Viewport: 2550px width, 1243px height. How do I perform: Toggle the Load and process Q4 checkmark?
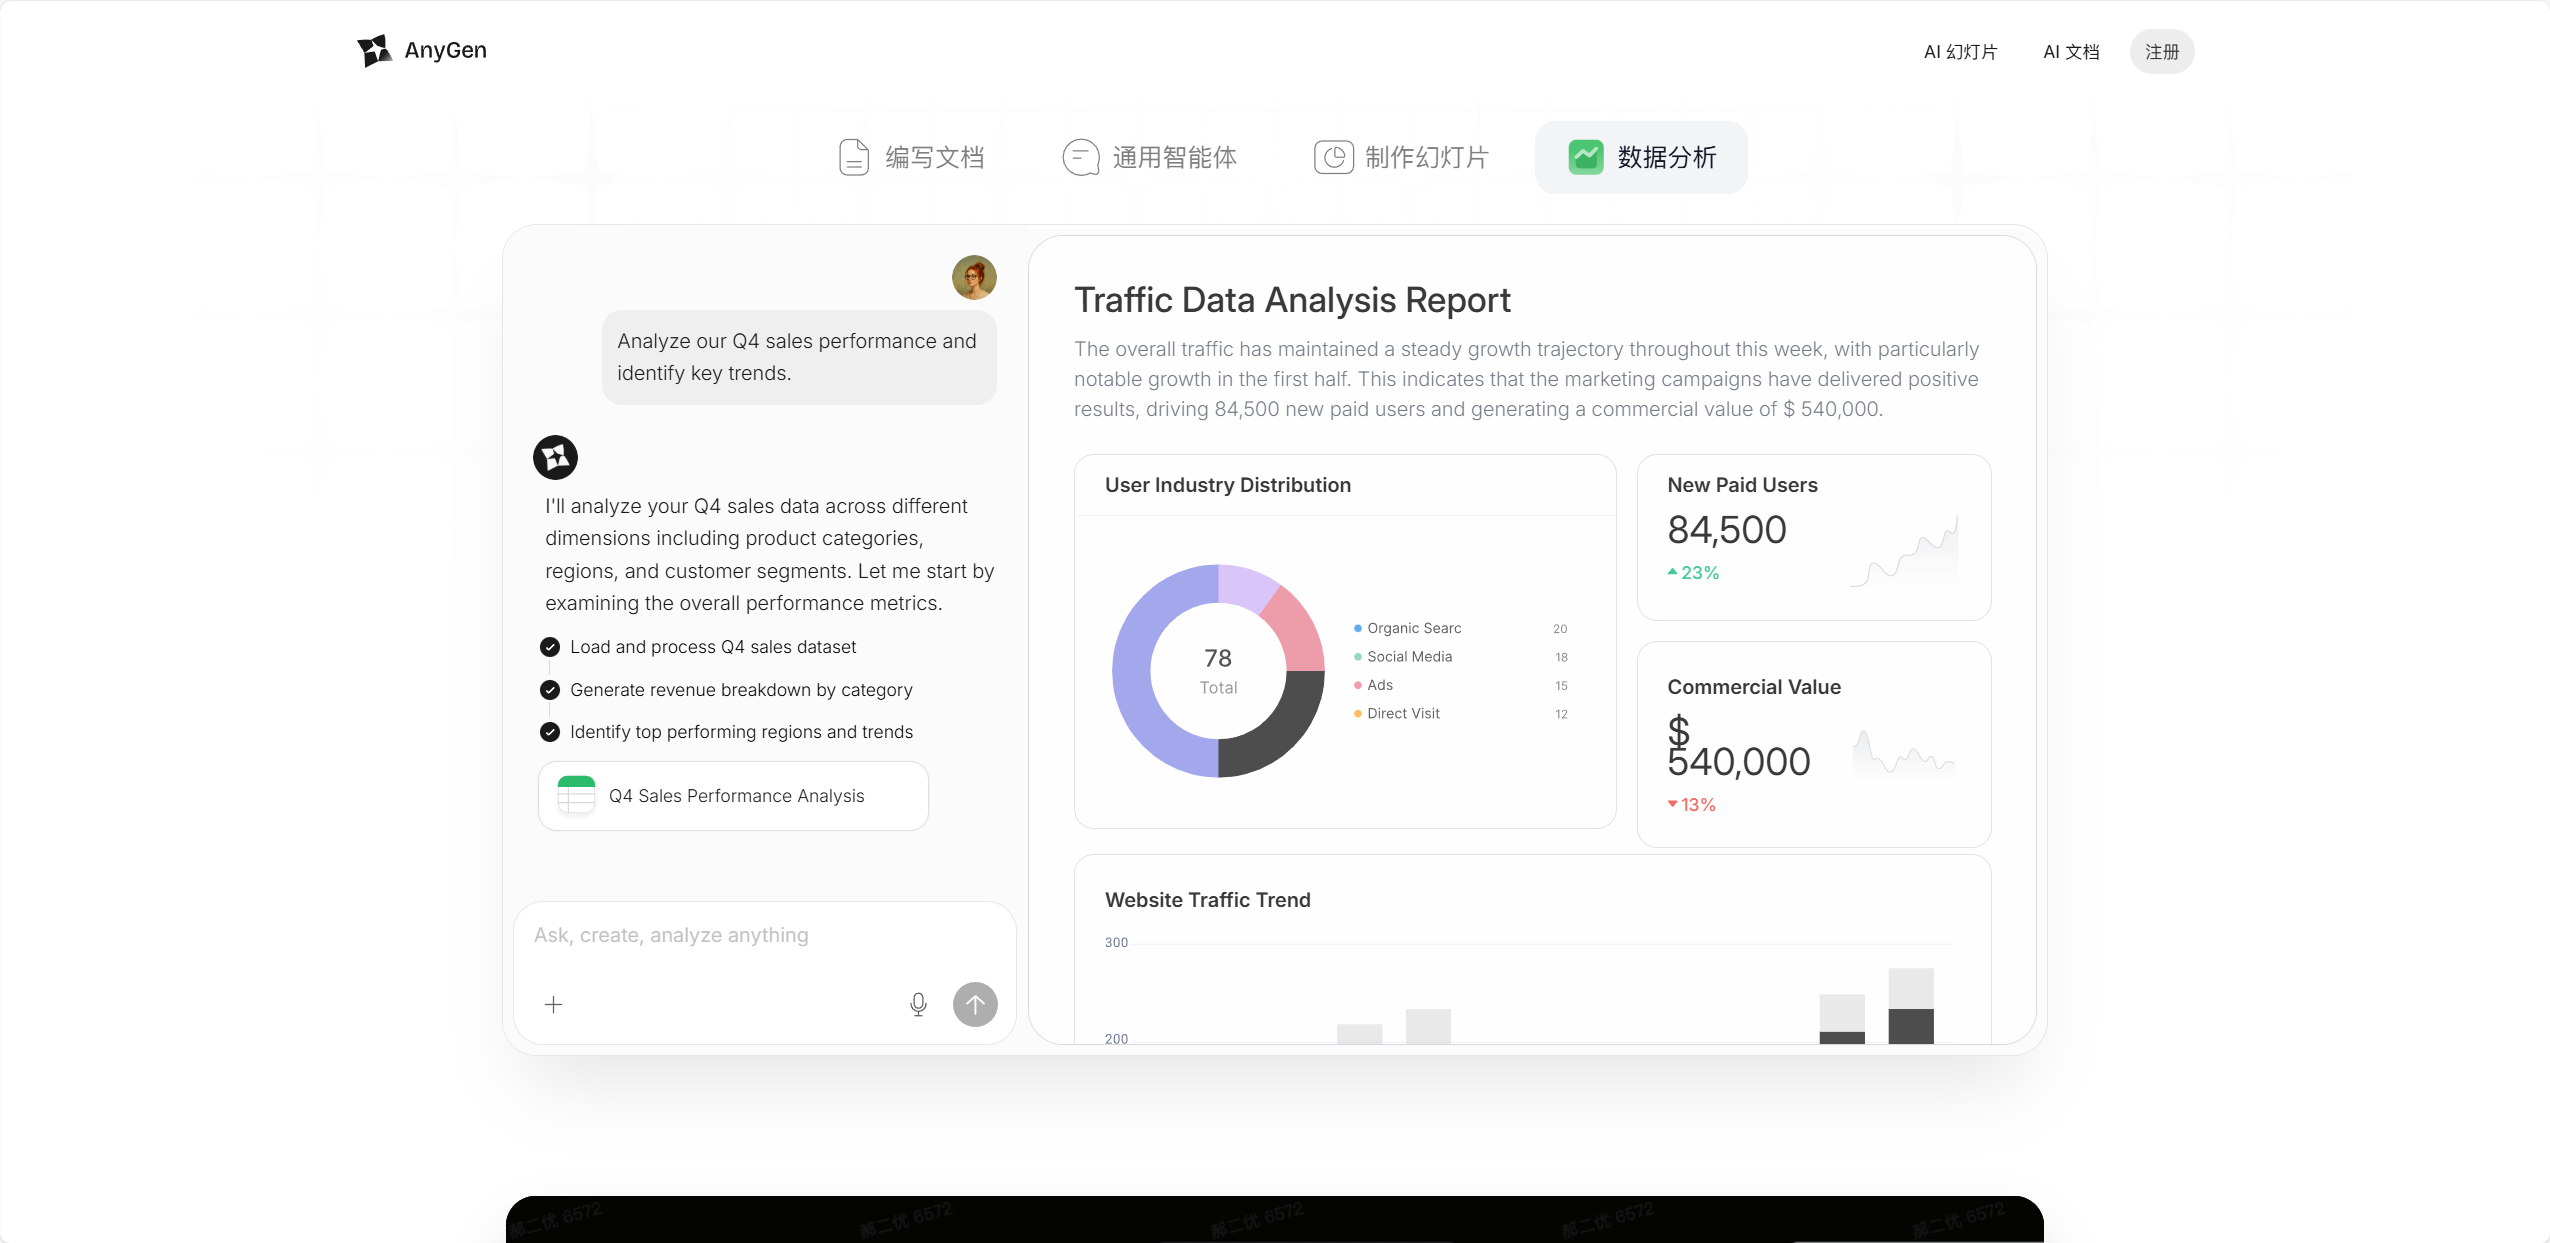[x=549, y=647]
